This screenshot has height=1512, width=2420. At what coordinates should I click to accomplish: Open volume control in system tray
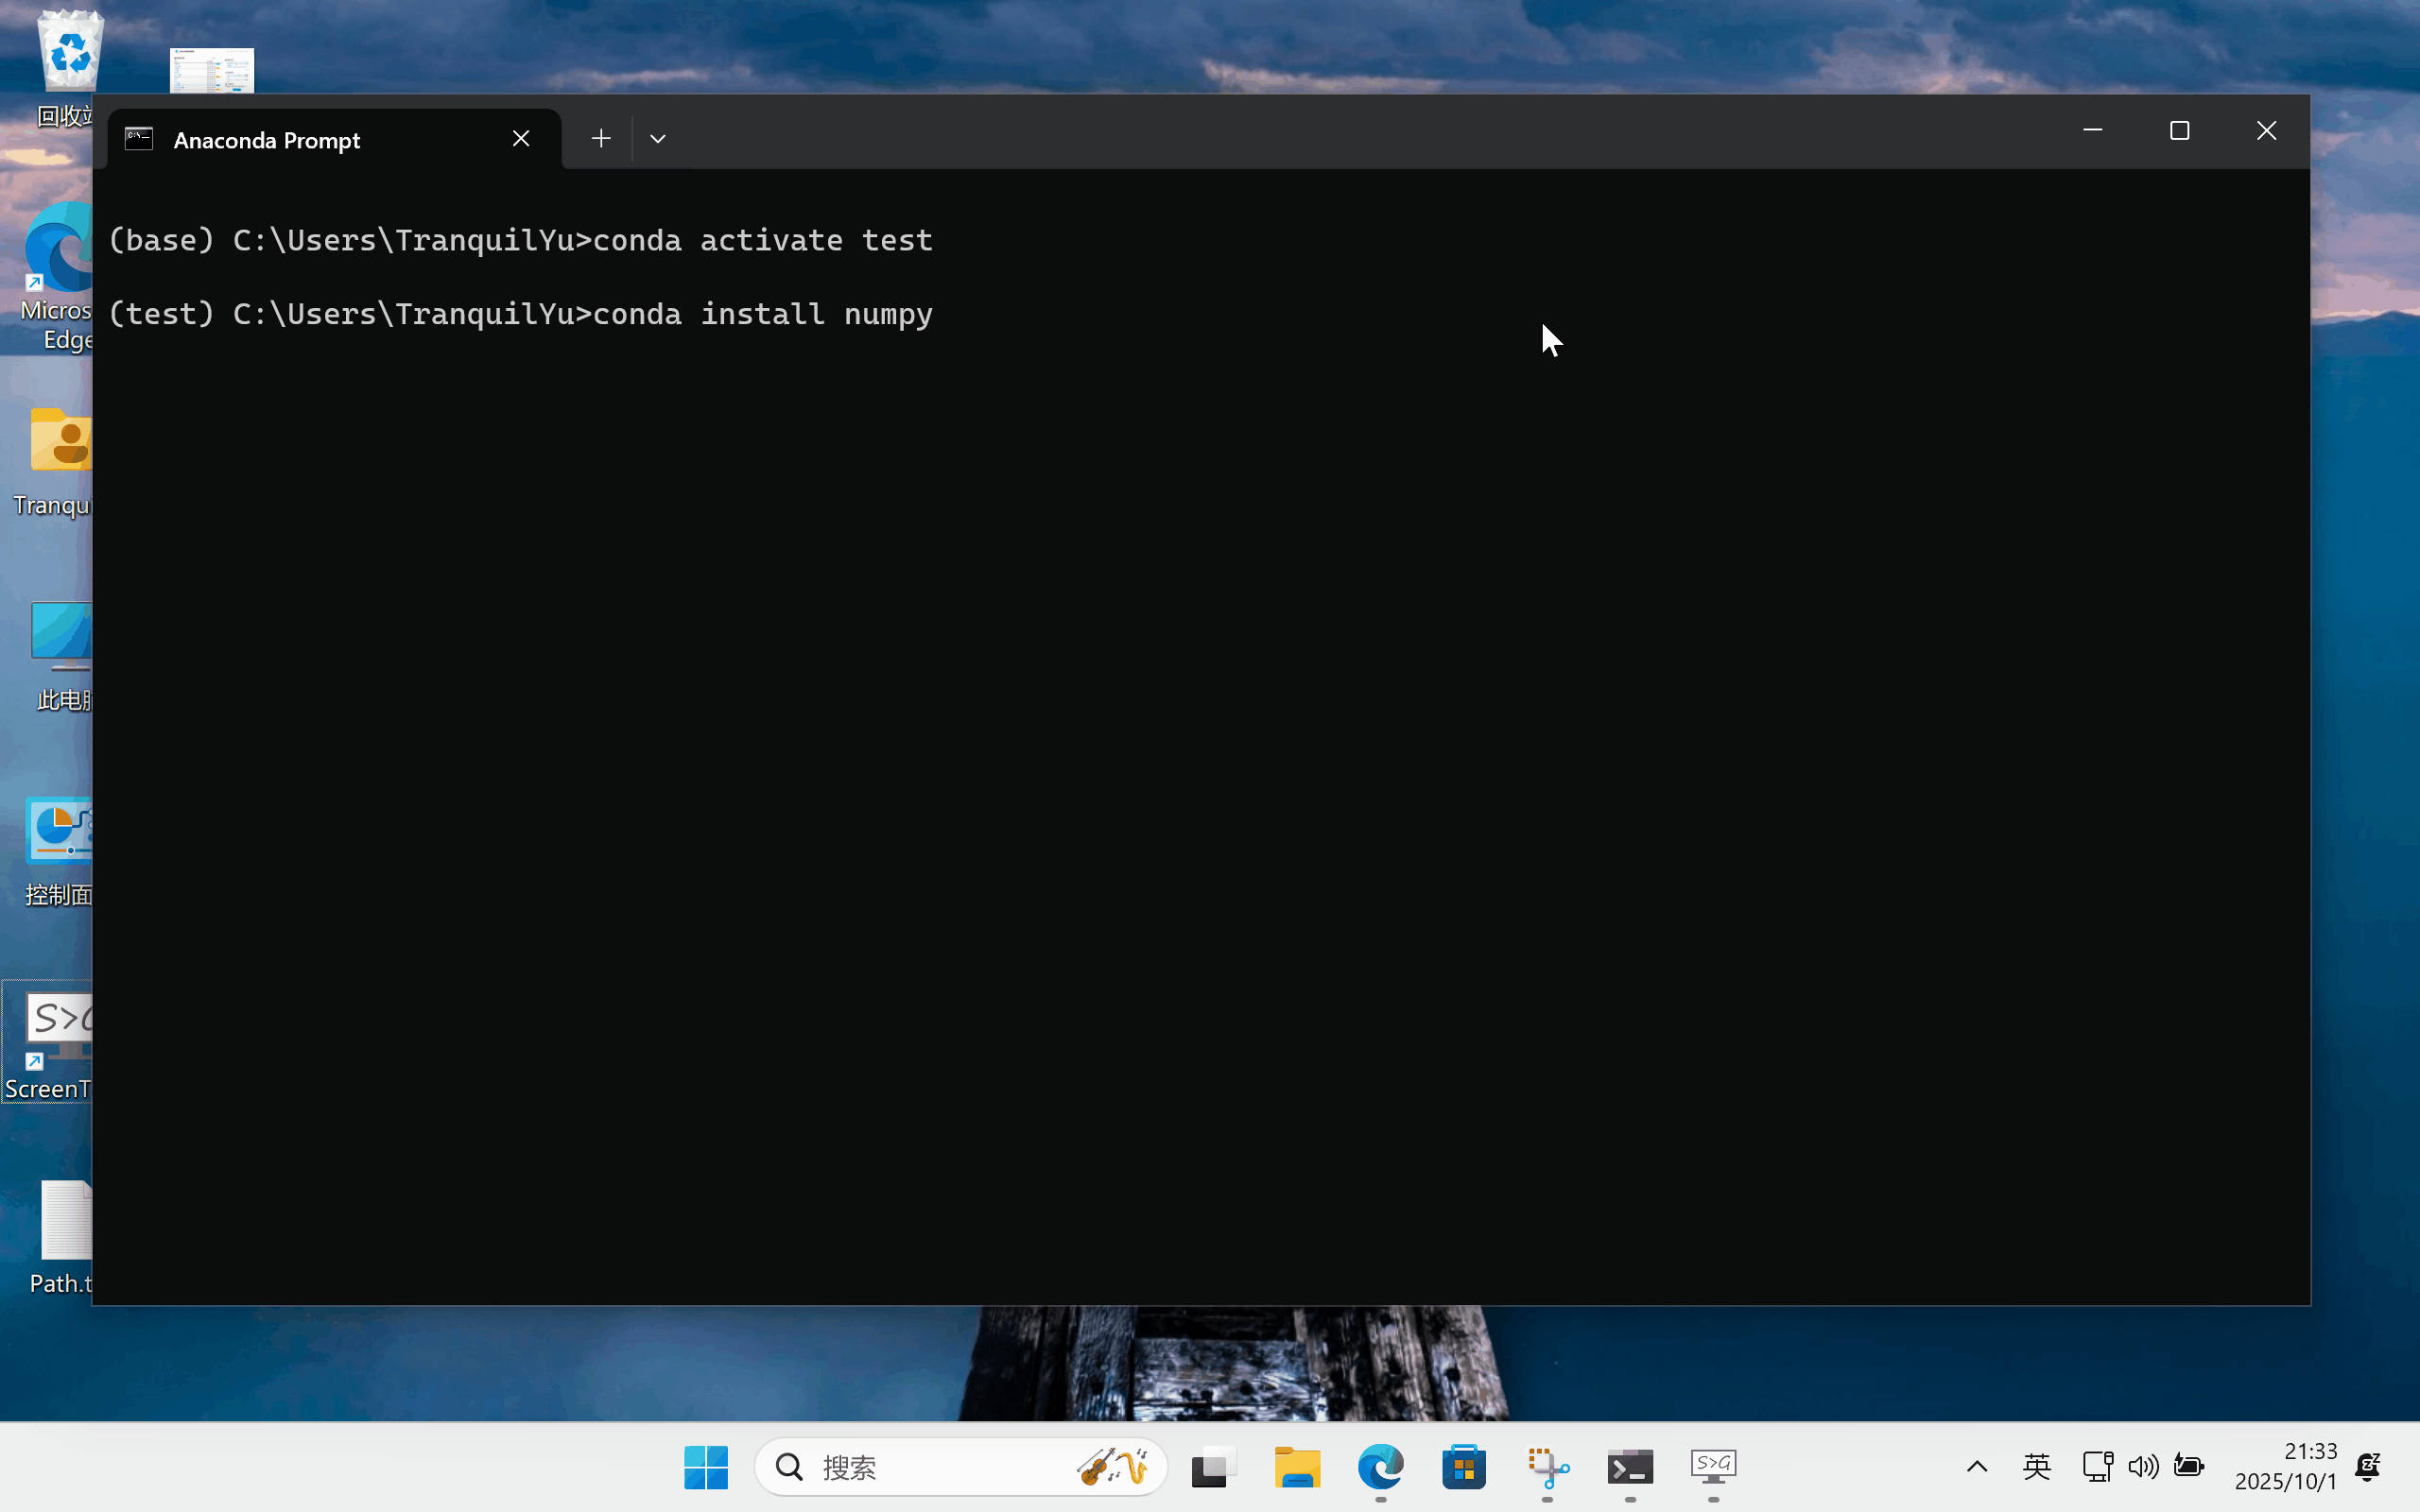pos(2142,1467)
